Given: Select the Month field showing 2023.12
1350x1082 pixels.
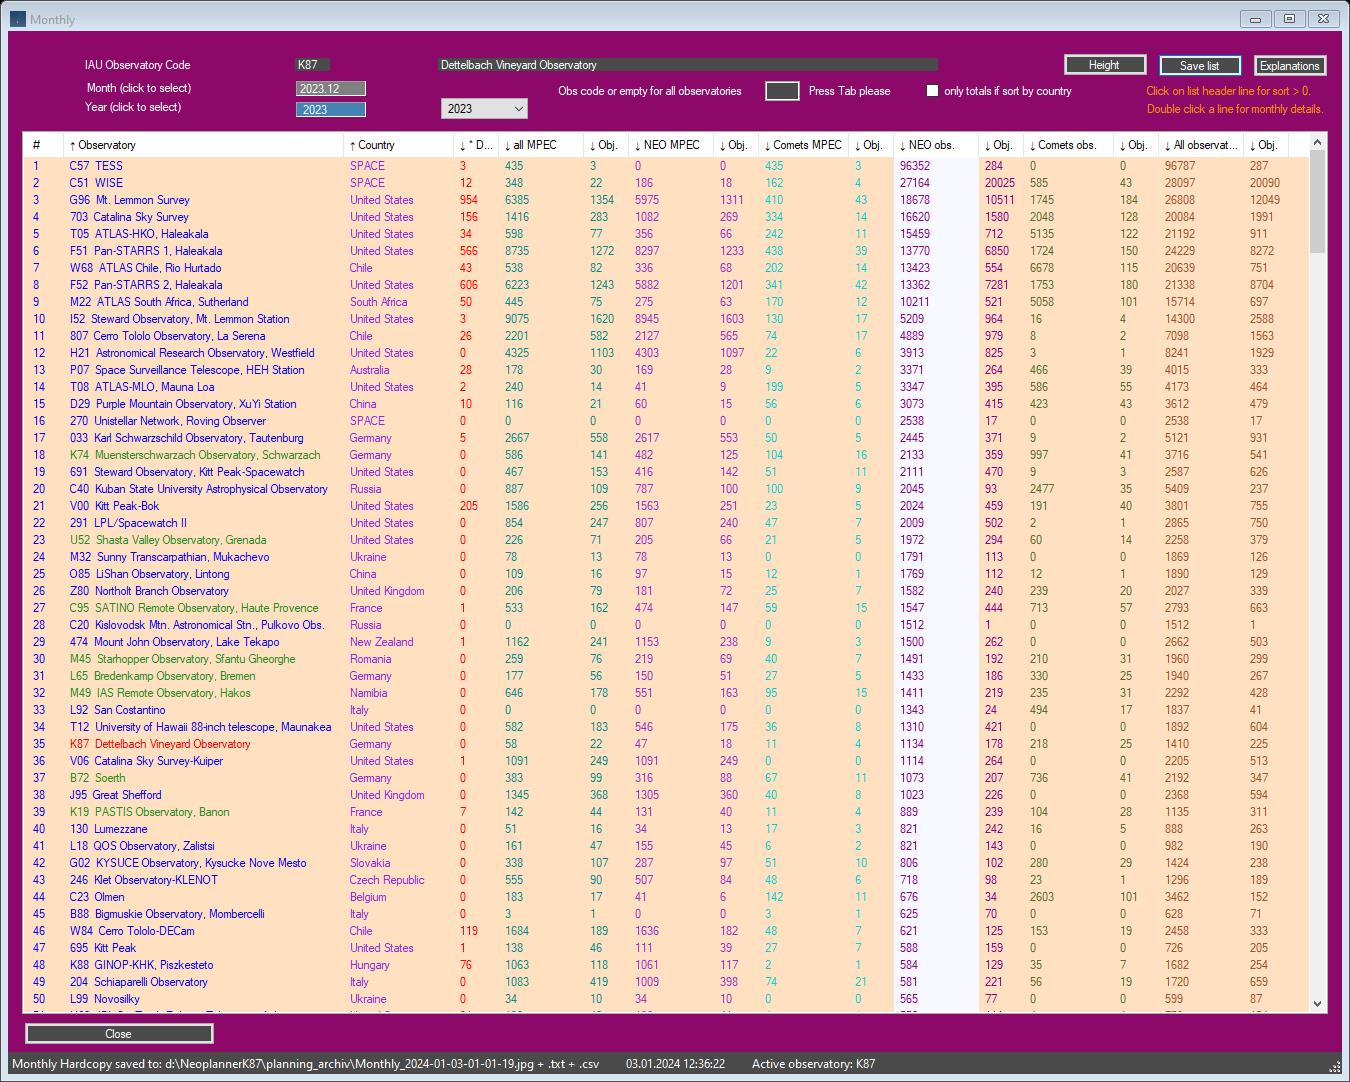Looking at the screenshot, I should coord(331,89).
